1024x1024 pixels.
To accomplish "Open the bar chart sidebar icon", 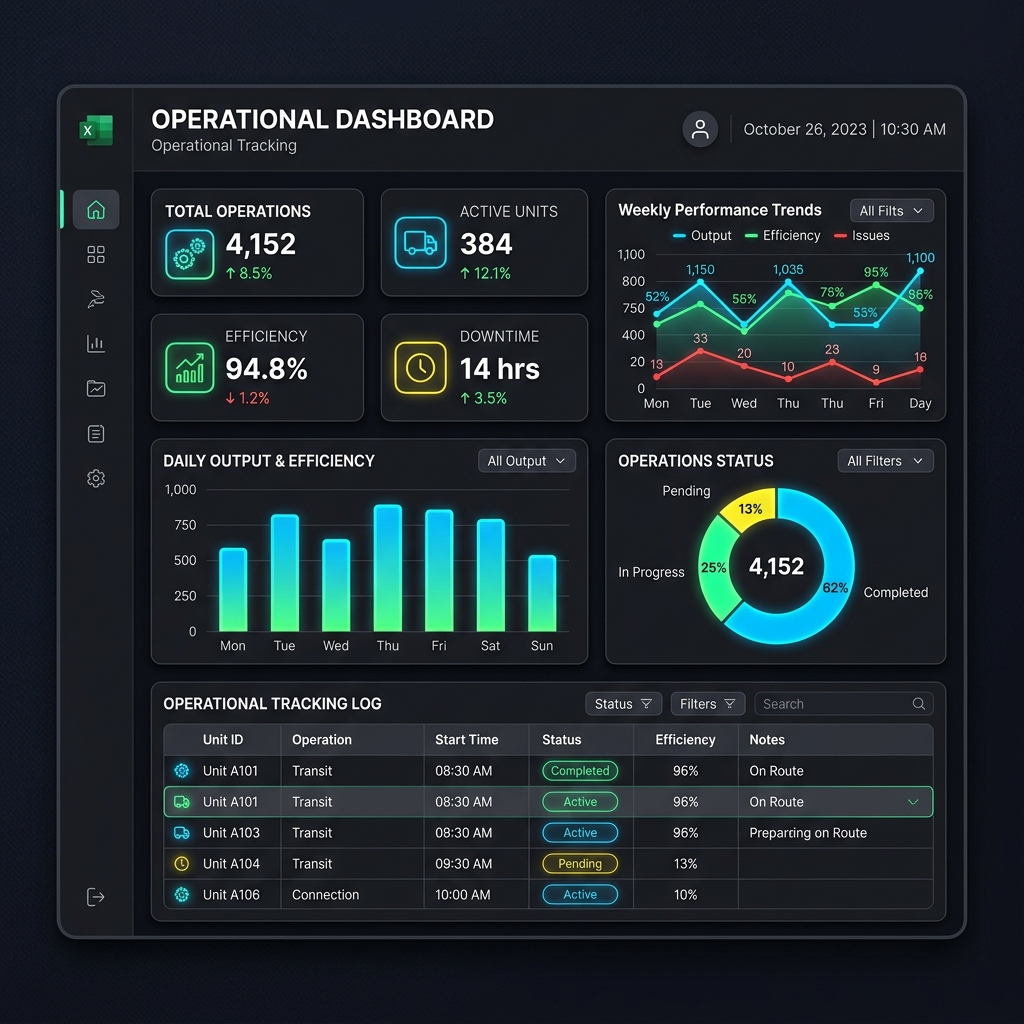I will [96, 344].
